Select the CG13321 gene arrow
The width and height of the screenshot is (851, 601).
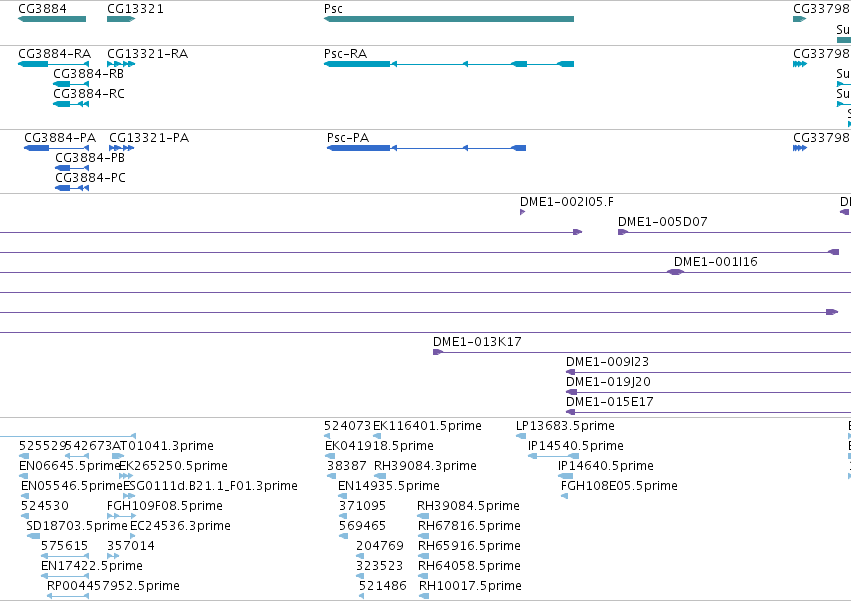[121, 19]
